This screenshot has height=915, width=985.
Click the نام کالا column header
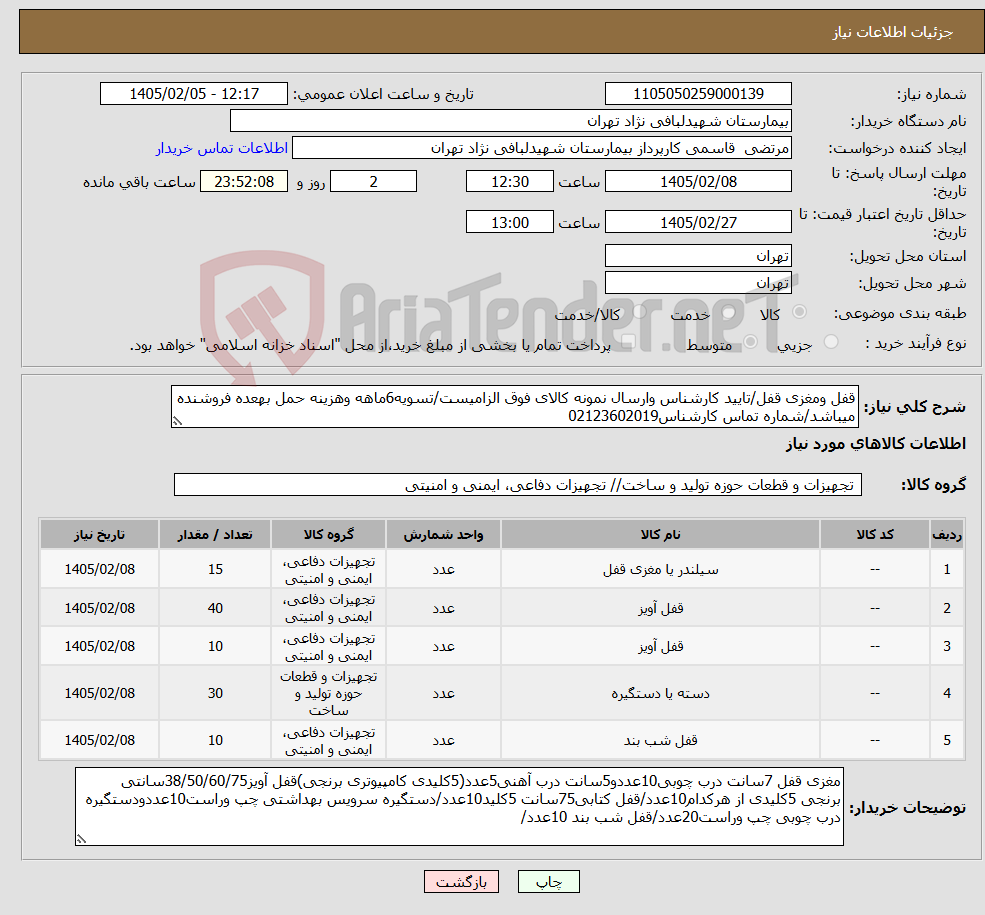[660, 534]
